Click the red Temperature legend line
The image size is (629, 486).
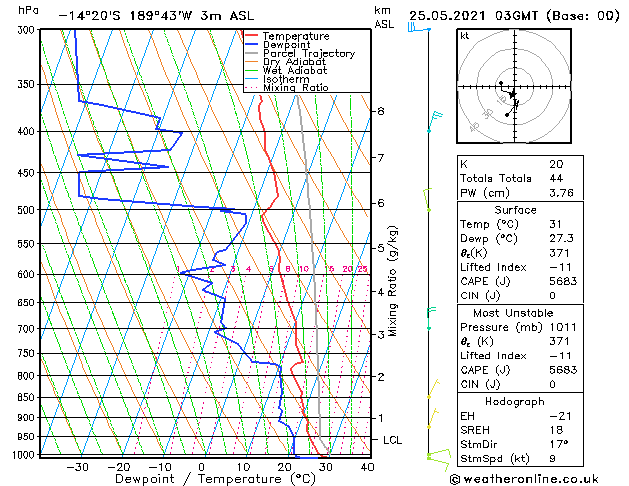252,36
